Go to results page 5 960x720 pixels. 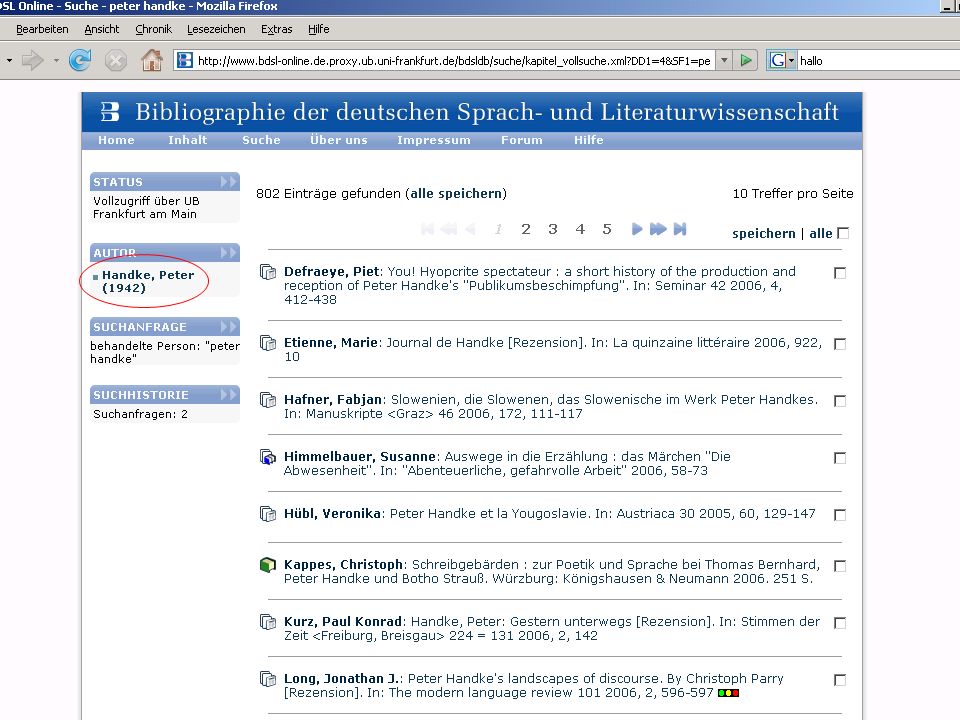tap(607, 229)
